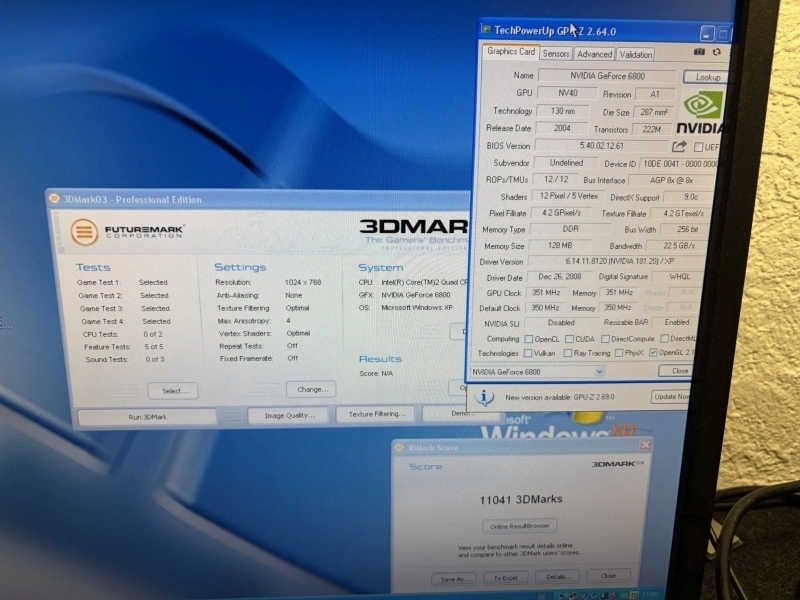Click the info icon beside new version notice
This screenshot has height=600, width=800.
[x=484, y=397]
